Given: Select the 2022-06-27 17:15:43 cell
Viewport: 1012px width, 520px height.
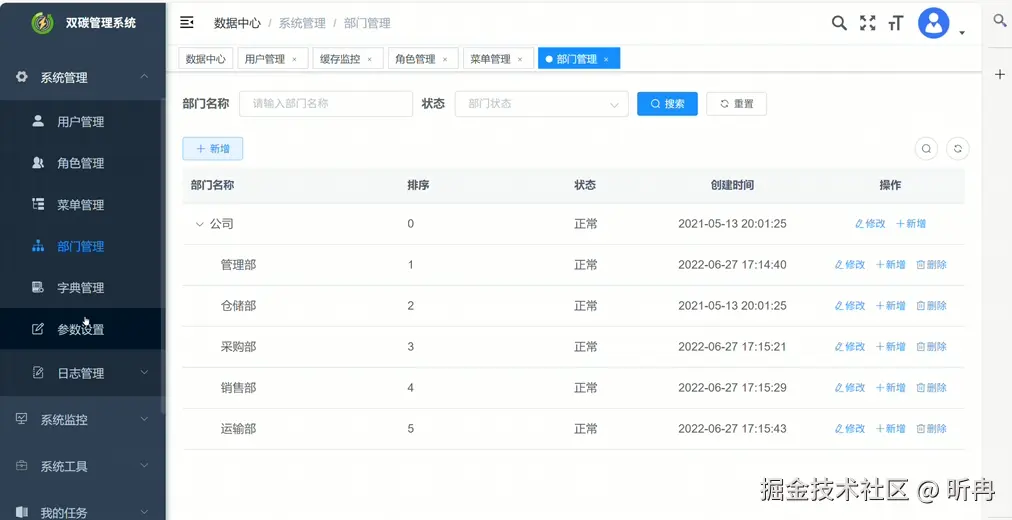Looking at the screenshot, I should tap(732, 428).
